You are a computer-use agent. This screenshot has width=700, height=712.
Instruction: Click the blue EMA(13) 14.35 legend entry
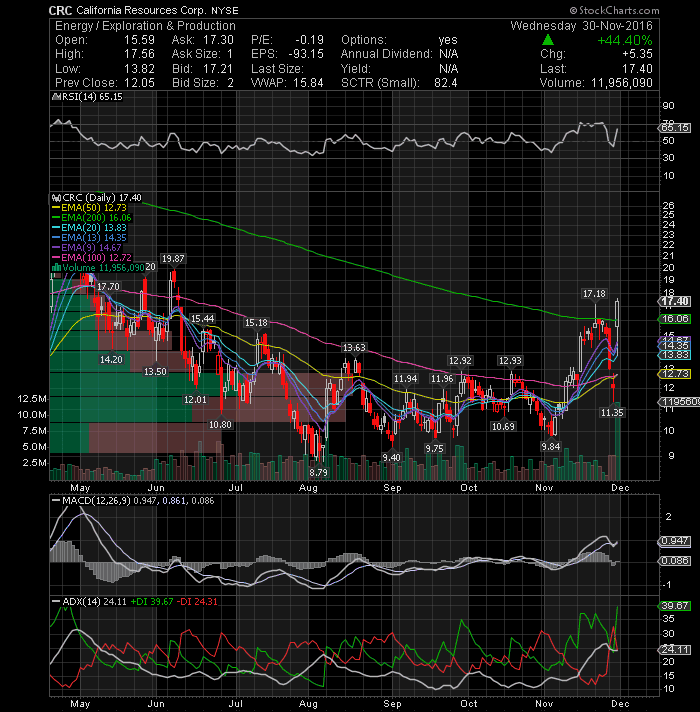tap(89, 238)
